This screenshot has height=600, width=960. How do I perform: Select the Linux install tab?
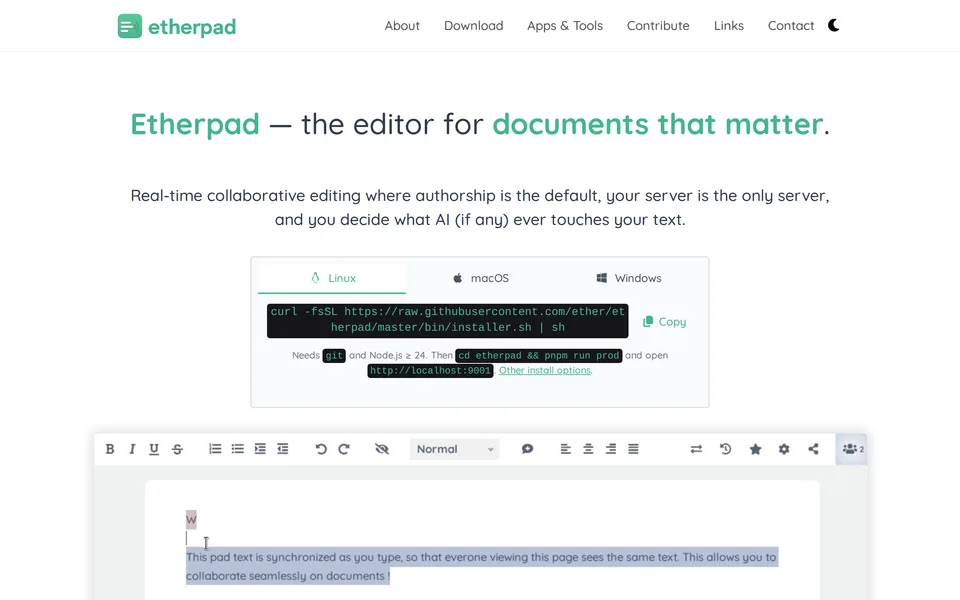pyautogui.click(x=332, y=278)
